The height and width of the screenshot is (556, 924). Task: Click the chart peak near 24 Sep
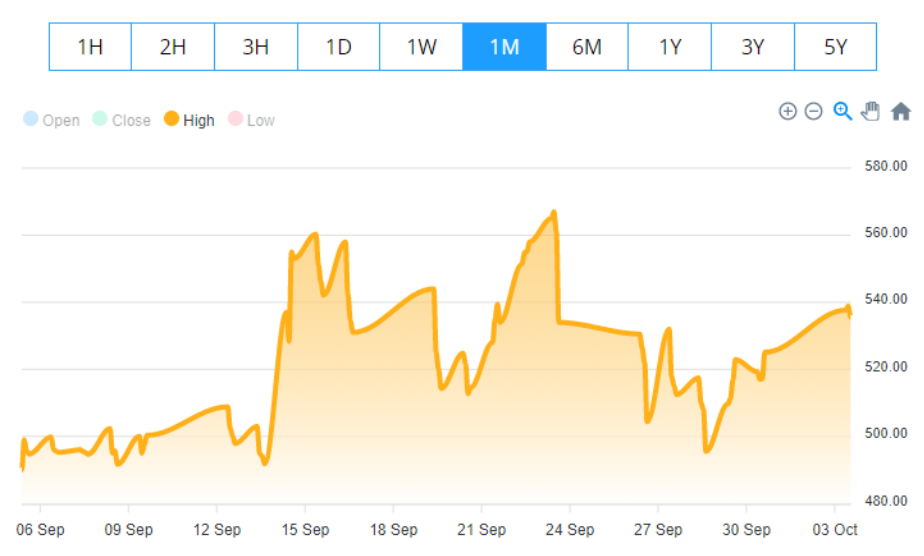click(554, 213)
